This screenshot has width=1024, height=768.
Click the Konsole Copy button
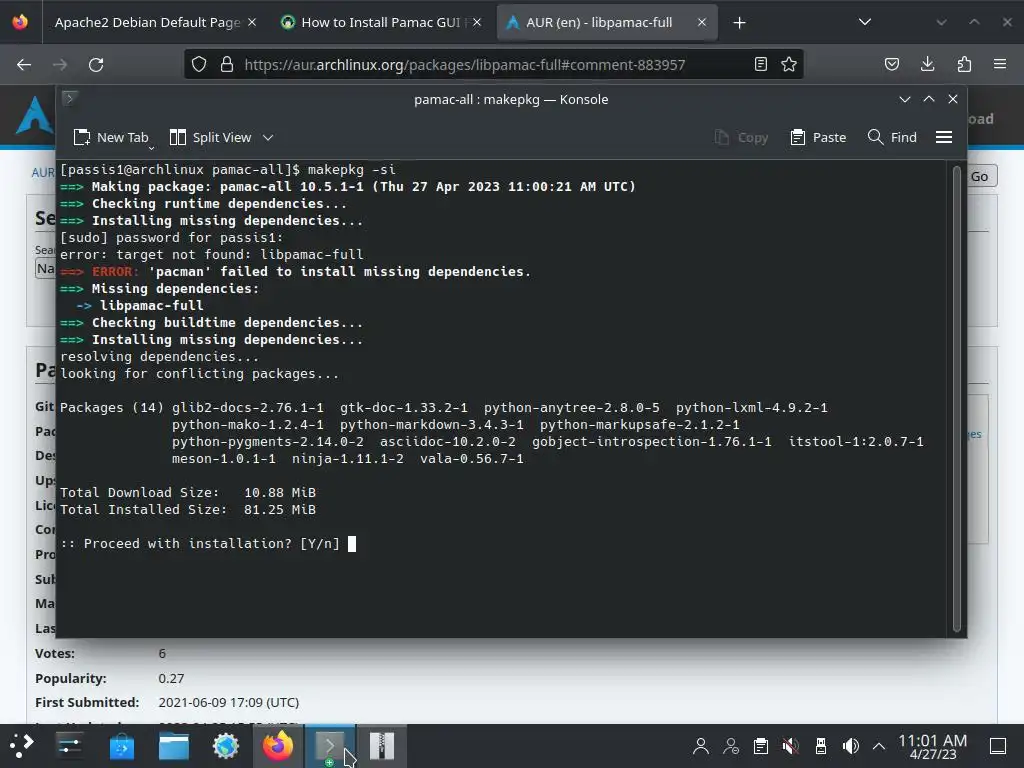[741, 137]
